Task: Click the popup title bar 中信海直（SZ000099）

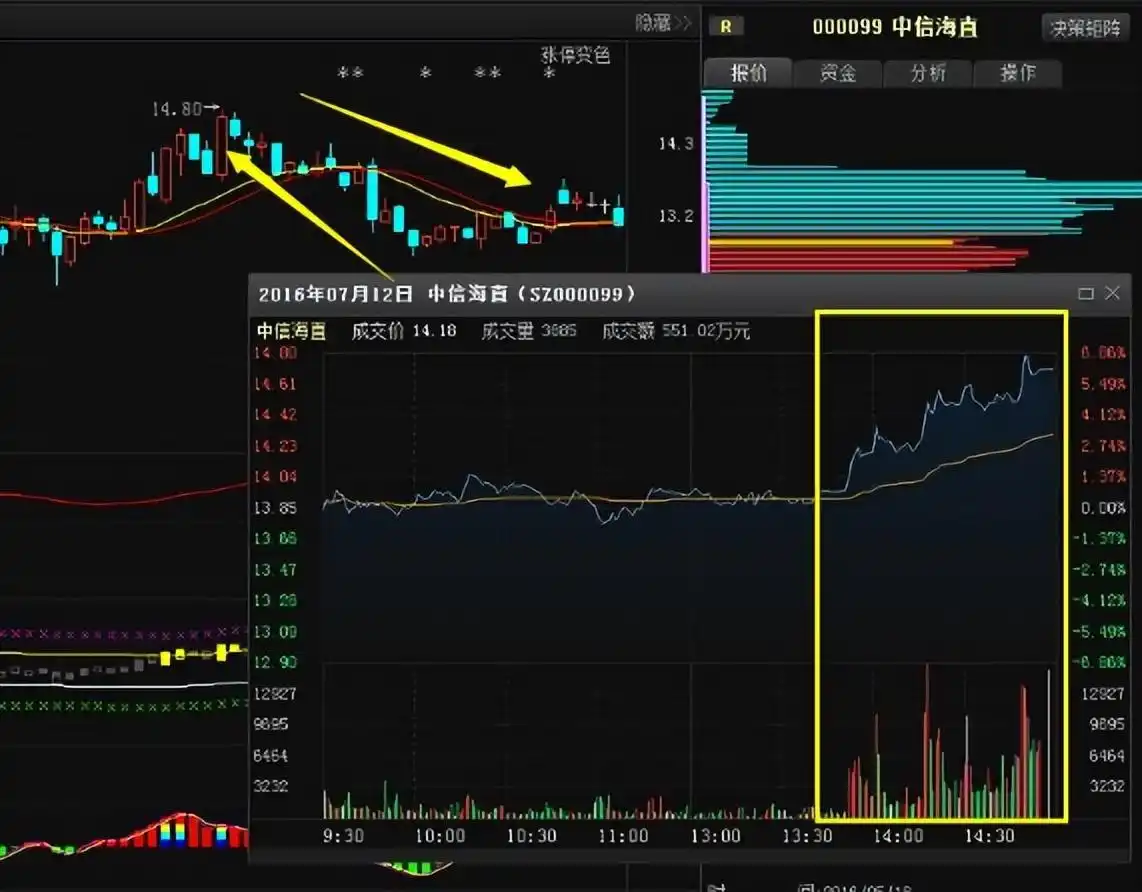Action: (x=530, y=294)
